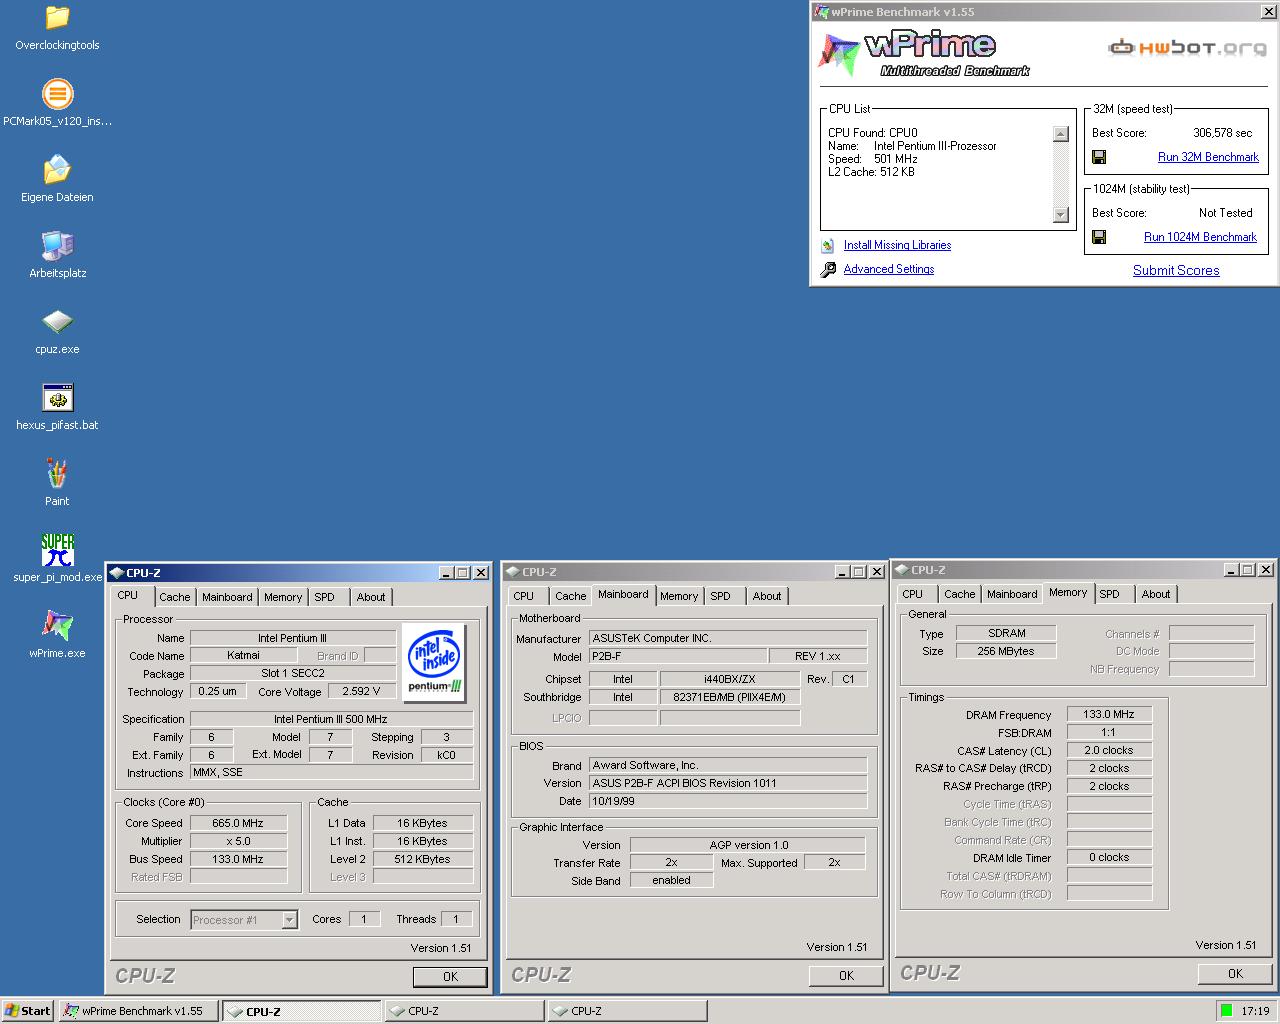The image size is (1280, 1024).
Task: Click the DRAM Frequency 133.0 MHz field
Action: 1109,714
